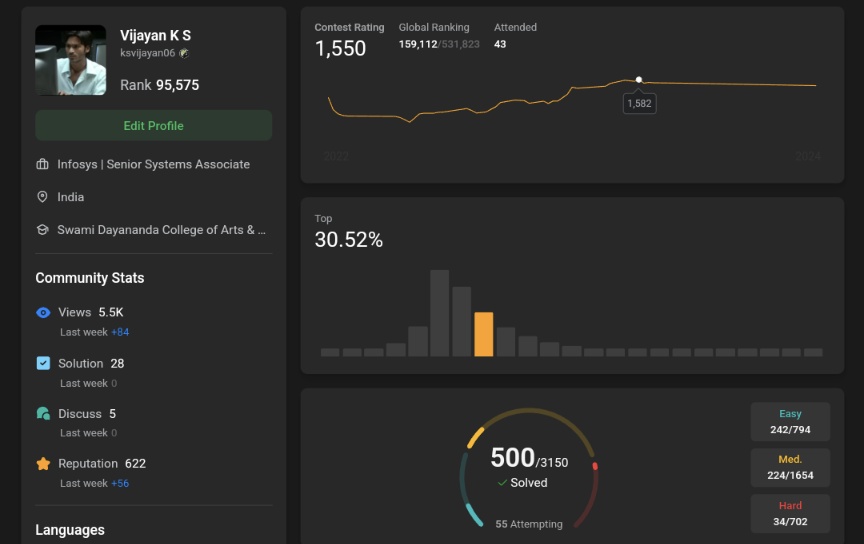Click the Top 30.52% value
The image size is (864, 544).
tap(349, 239)
